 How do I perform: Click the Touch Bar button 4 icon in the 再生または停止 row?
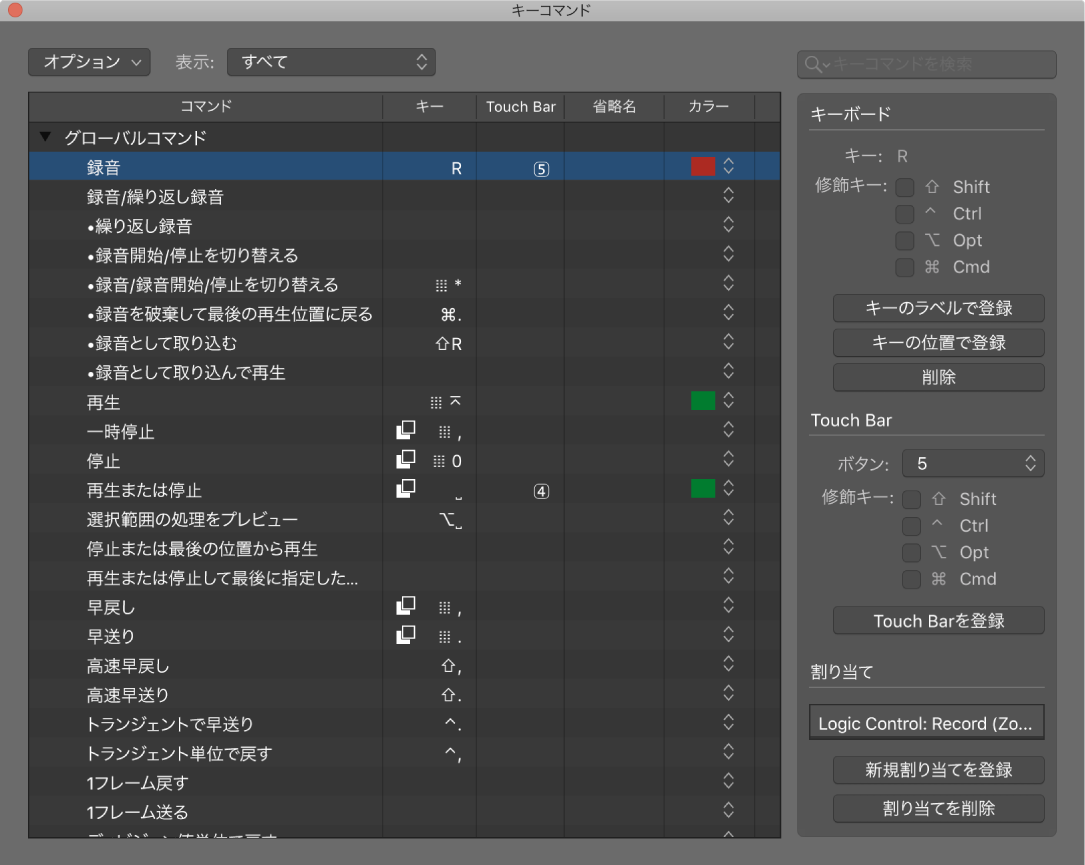tap(541, 491)
